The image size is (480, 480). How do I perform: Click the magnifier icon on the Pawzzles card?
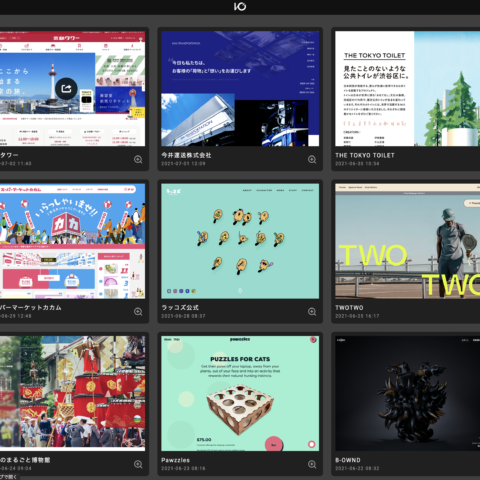click(312, 464)
